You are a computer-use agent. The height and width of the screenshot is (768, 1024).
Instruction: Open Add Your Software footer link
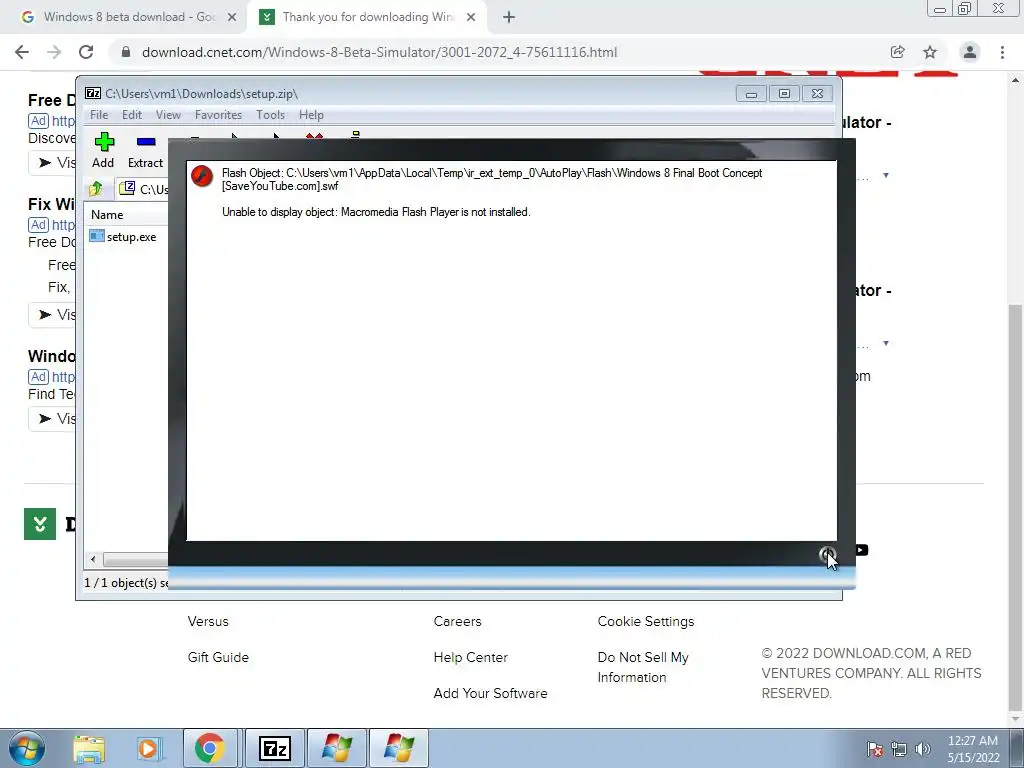tap(490, 693)
